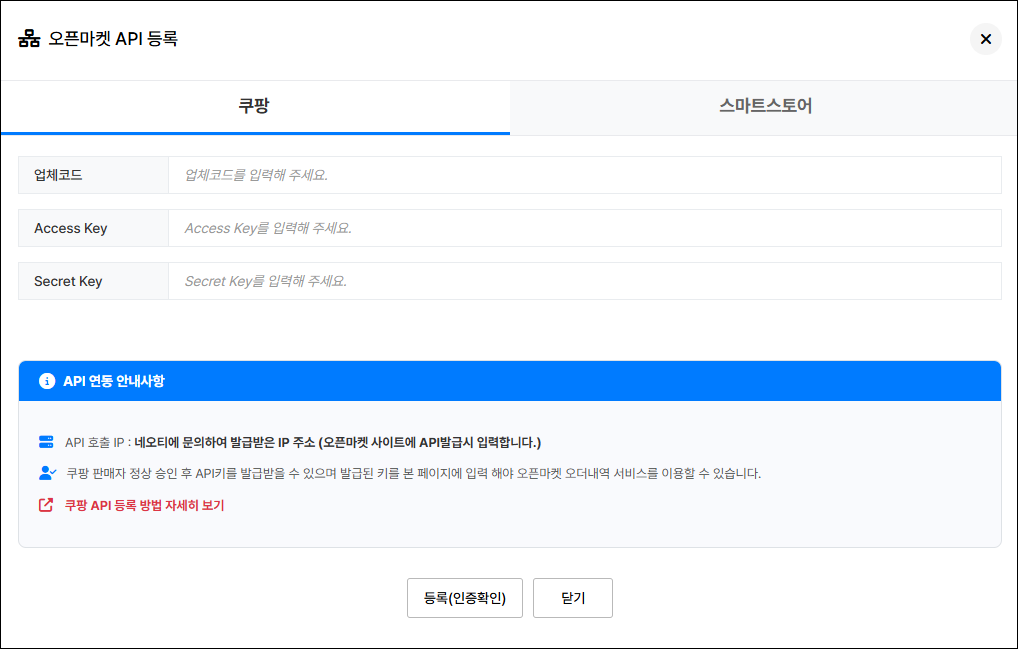Open the 스마트스토어 tab
The width and height of the screenshot is (1018, 649).
click(764, 106)
